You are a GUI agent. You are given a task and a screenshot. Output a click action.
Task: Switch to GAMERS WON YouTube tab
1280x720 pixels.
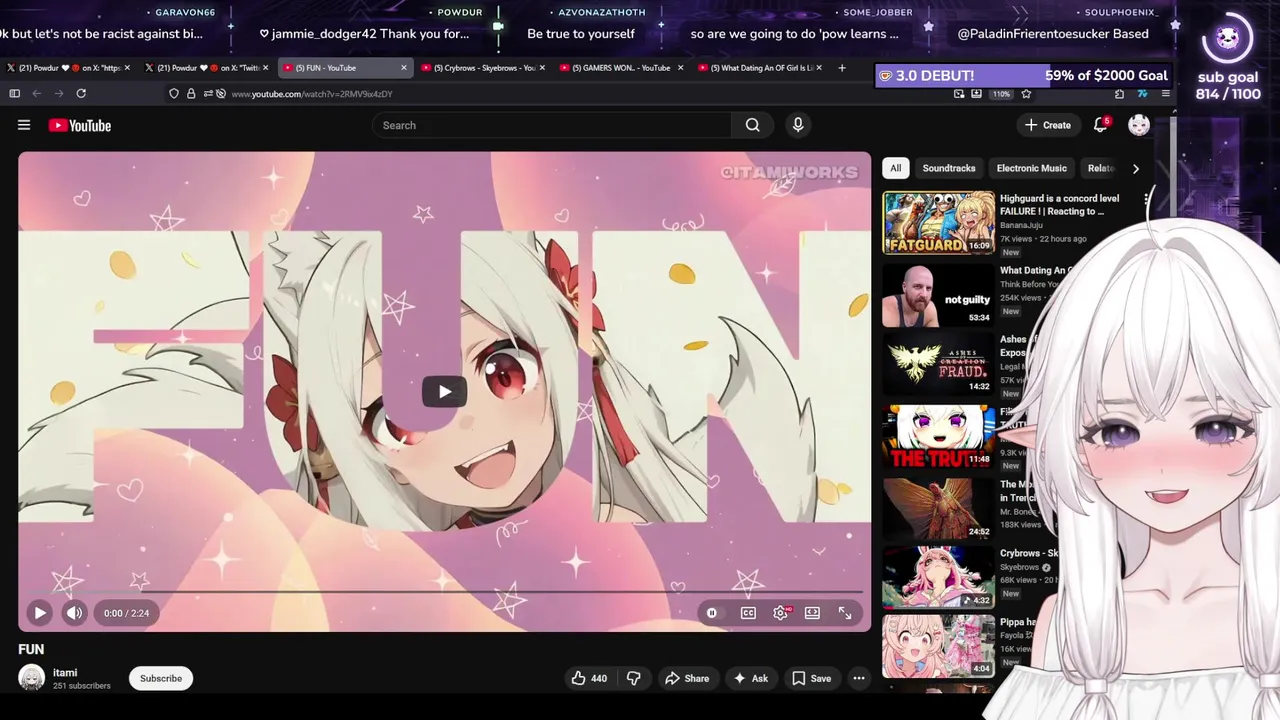coord(622,68)
